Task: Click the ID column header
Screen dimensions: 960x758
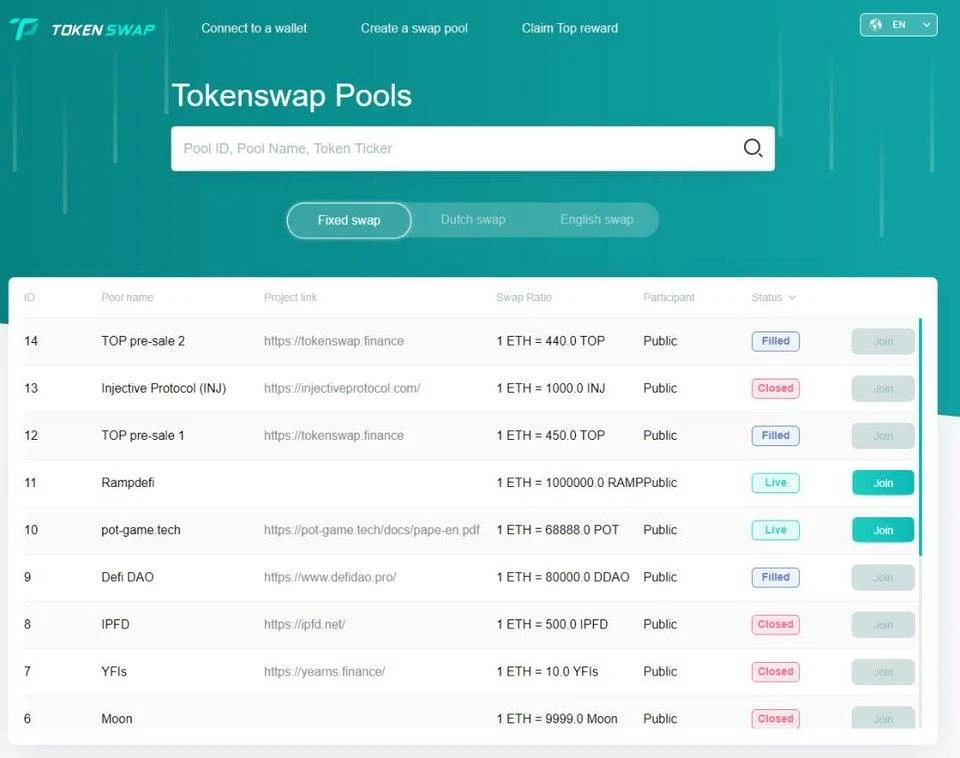Action: point(29,298)
